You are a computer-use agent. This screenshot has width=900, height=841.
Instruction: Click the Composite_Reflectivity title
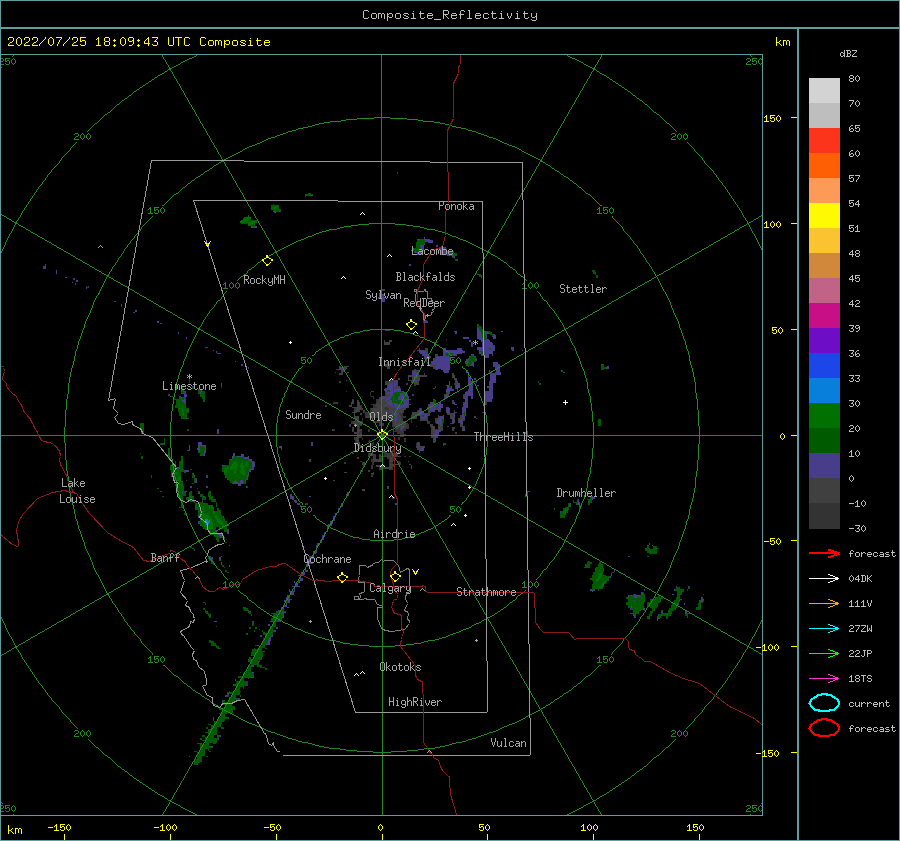[450, 15]
